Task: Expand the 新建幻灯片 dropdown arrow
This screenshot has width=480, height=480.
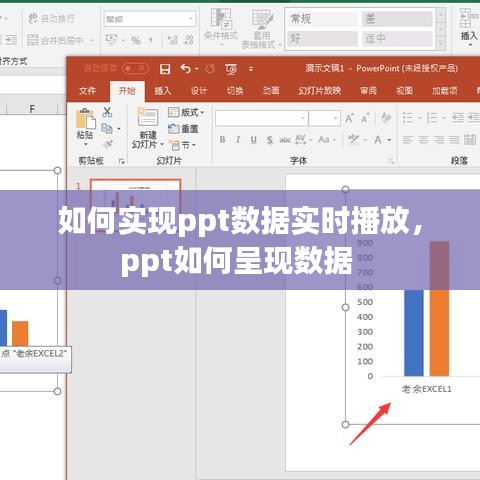Action: (x=162, y=145)
